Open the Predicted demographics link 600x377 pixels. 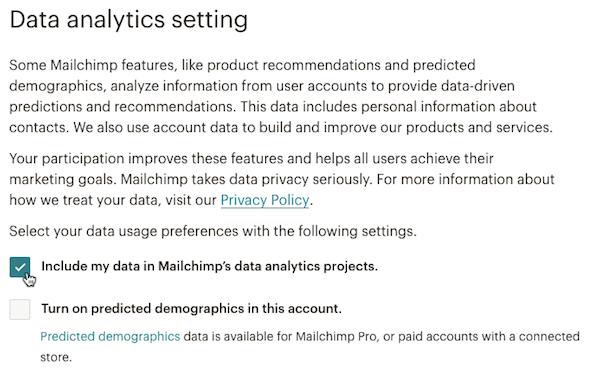coord(110,336)
